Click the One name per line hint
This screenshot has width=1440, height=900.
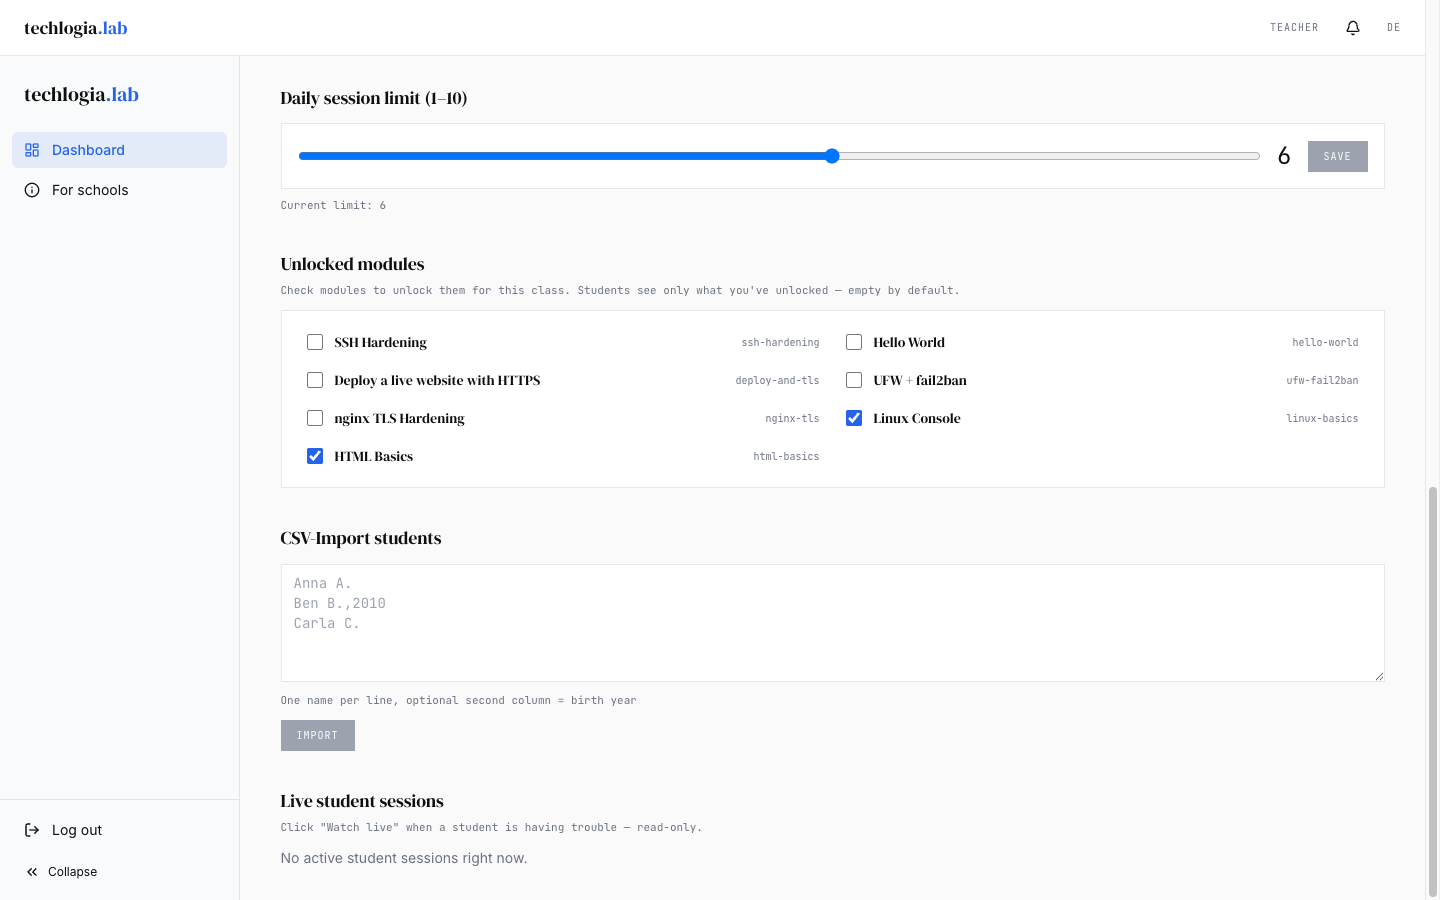click(x=458, y=700)
